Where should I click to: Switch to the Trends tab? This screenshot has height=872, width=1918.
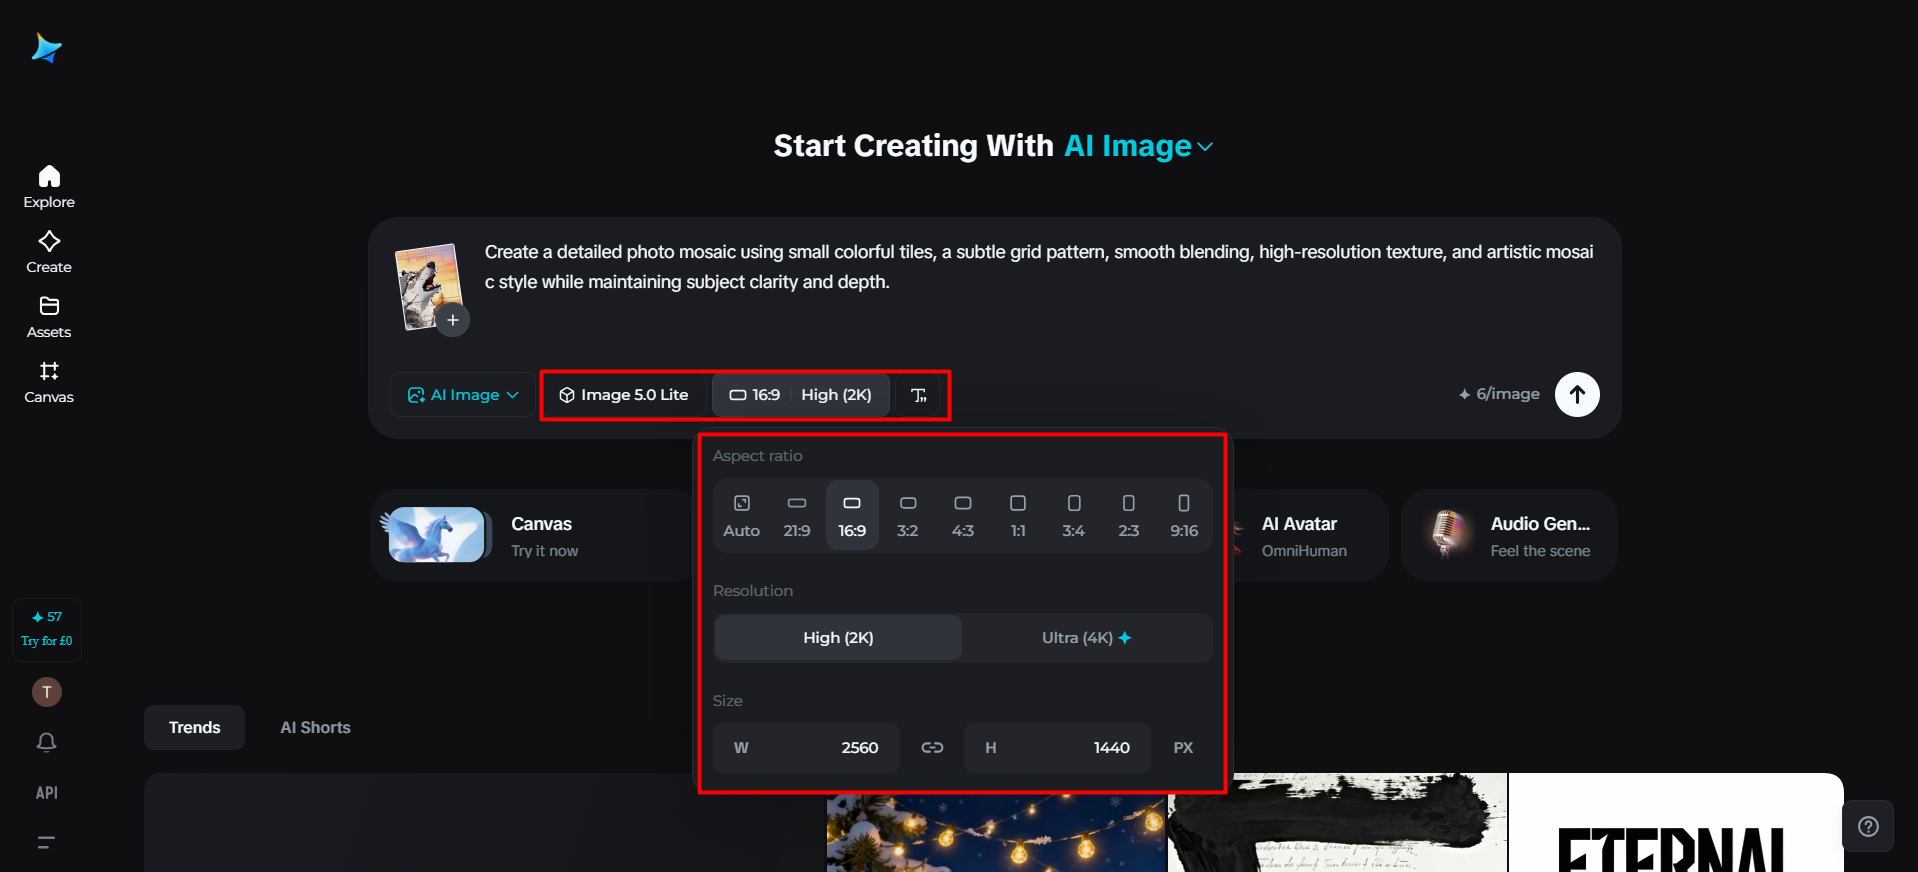[x=194, y=728]
